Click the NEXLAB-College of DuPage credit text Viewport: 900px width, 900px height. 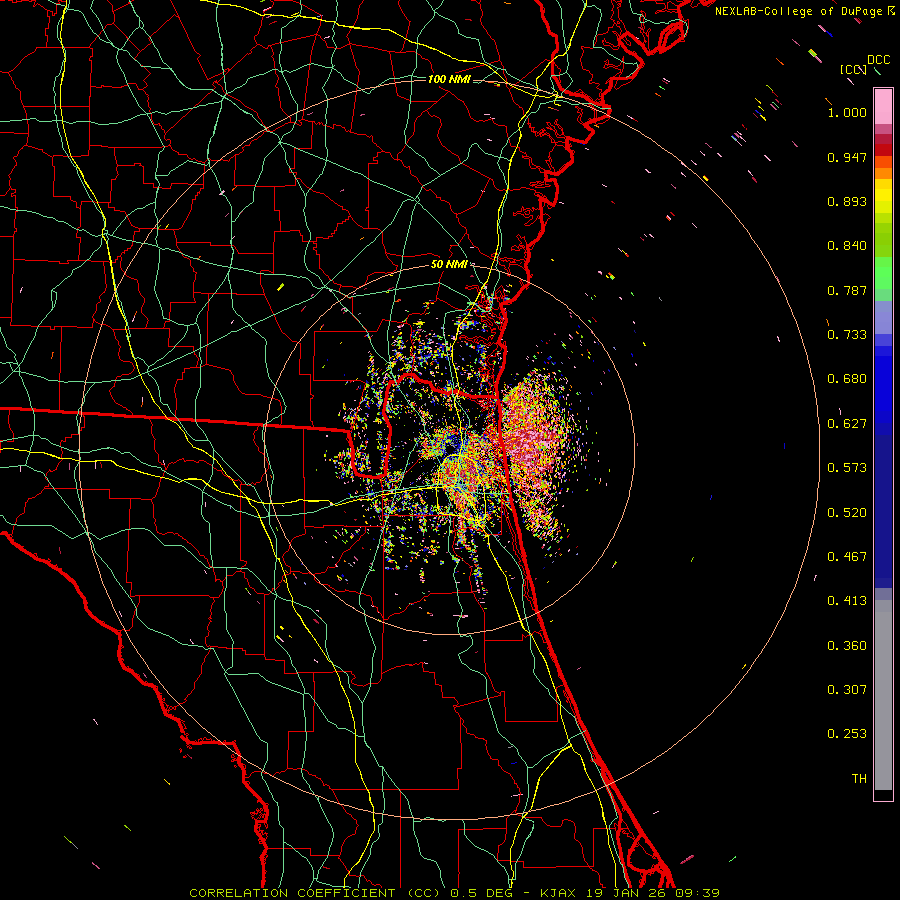[799, 11]
